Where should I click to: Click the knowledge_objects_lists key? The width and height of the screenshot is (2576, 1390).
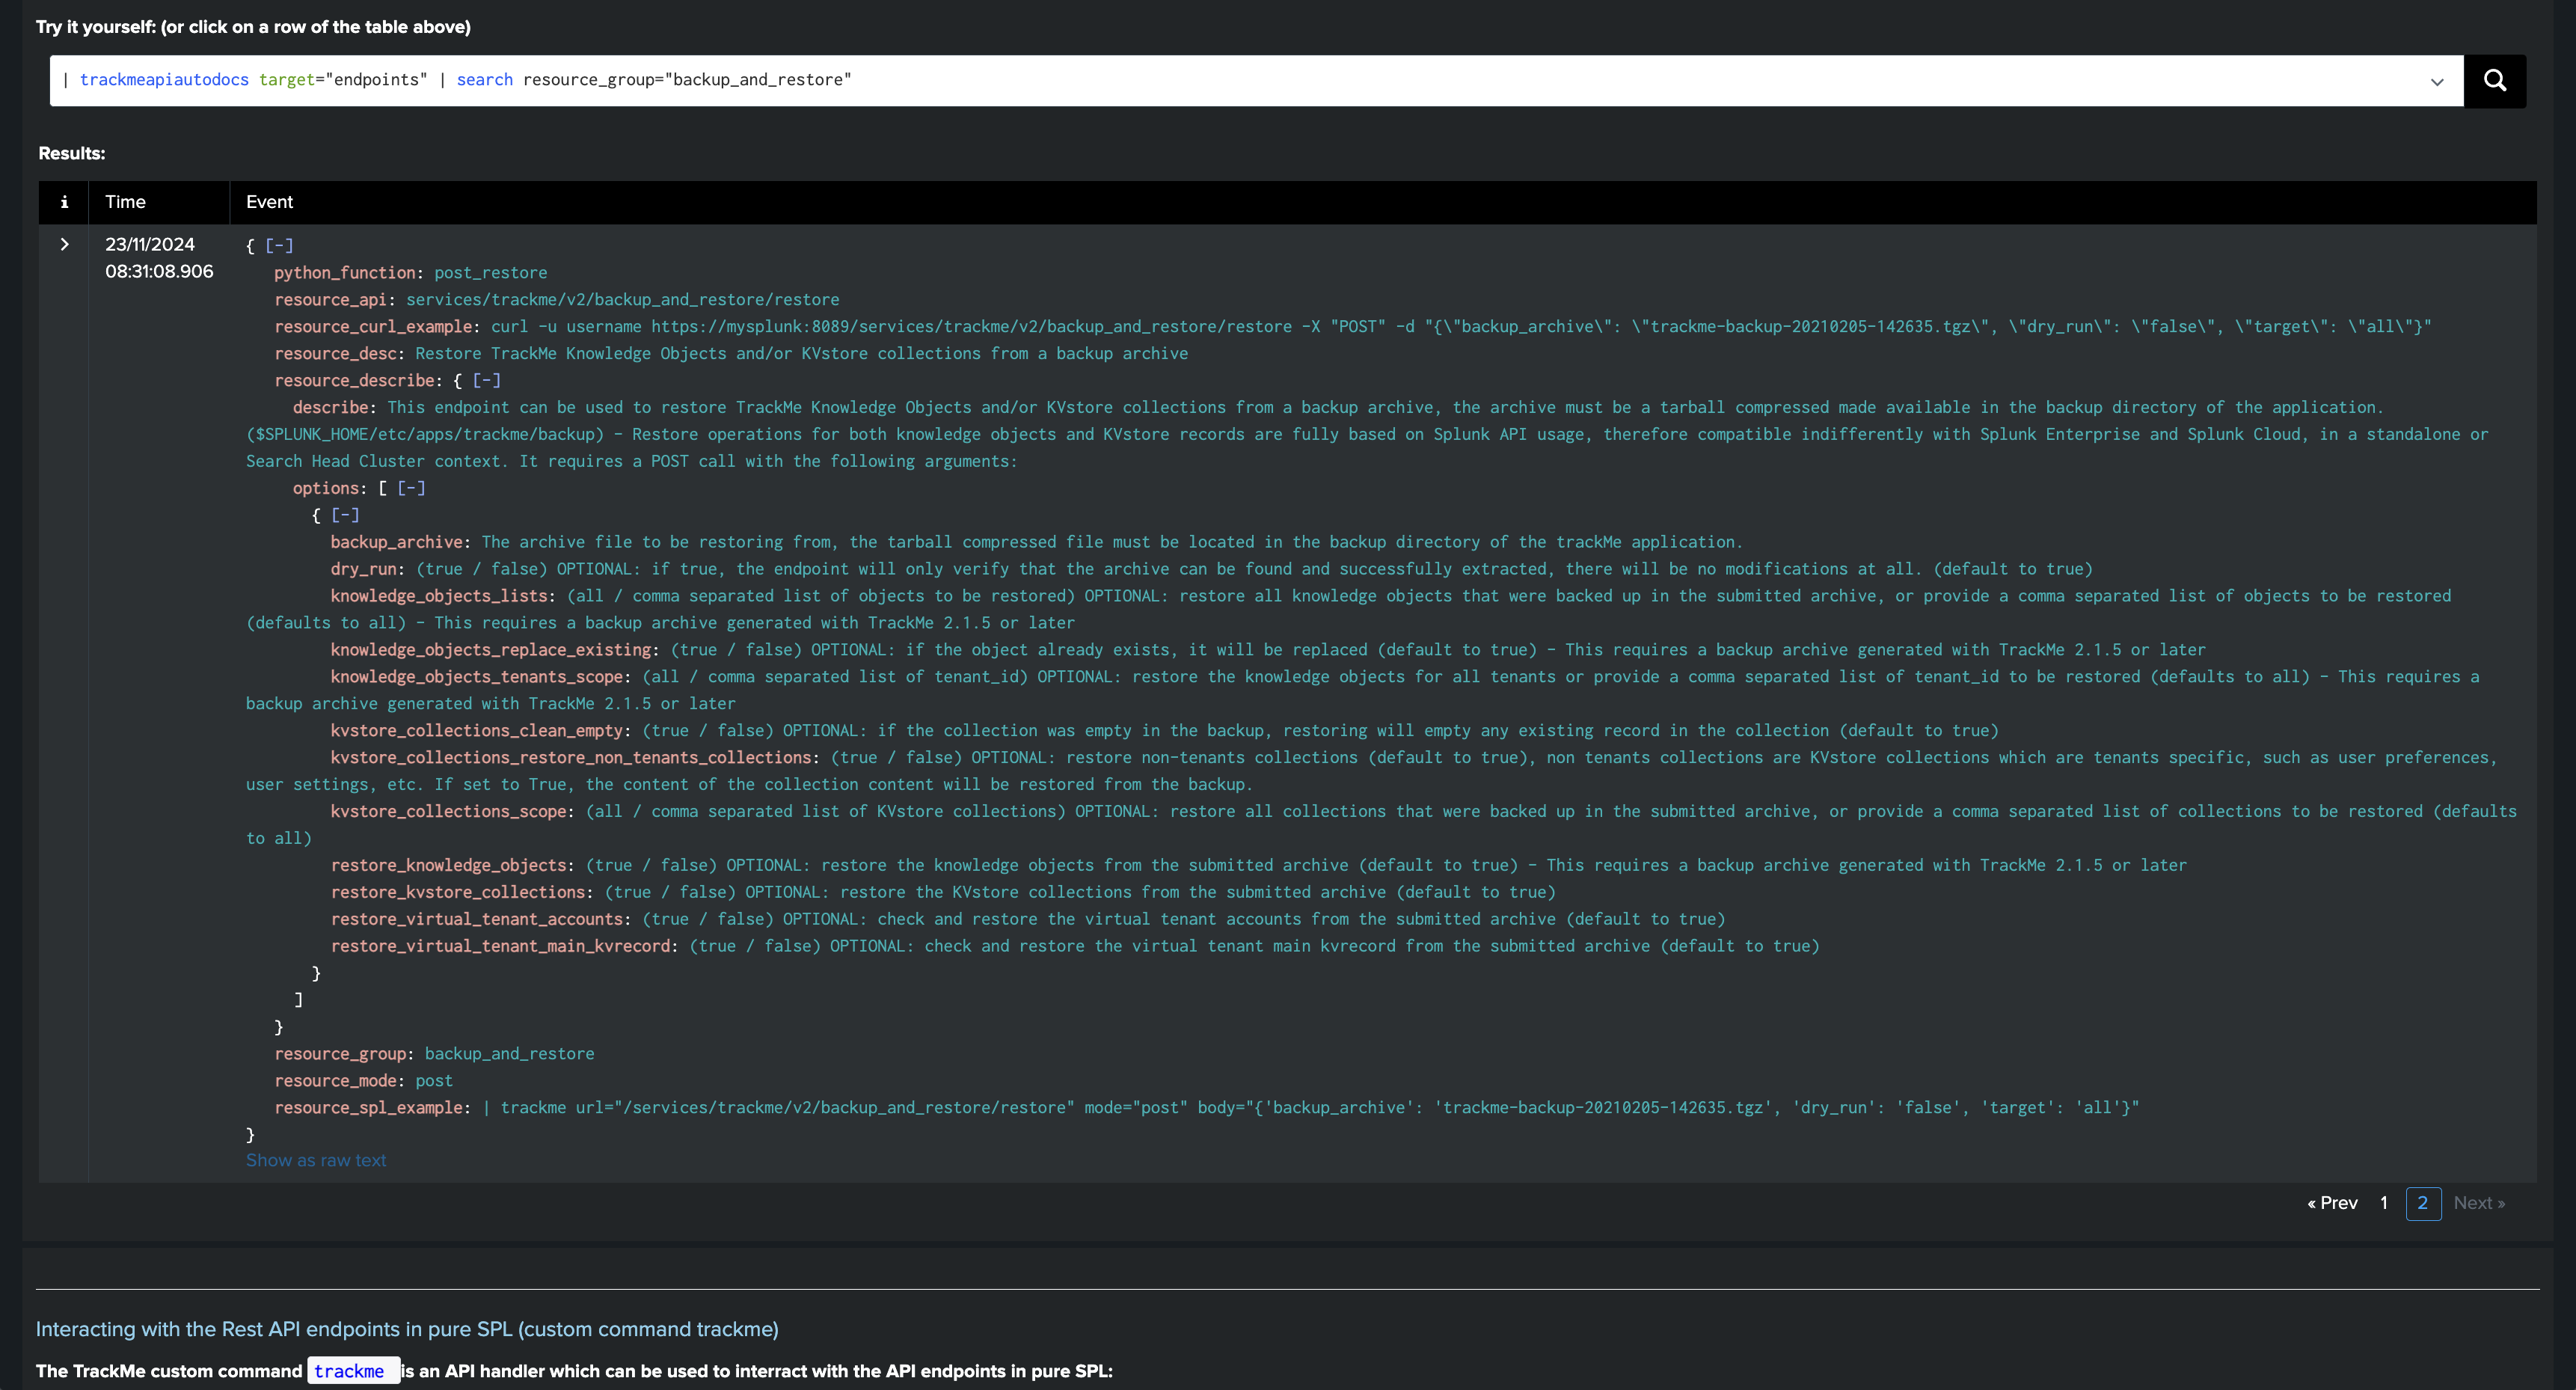coord(440,596)
